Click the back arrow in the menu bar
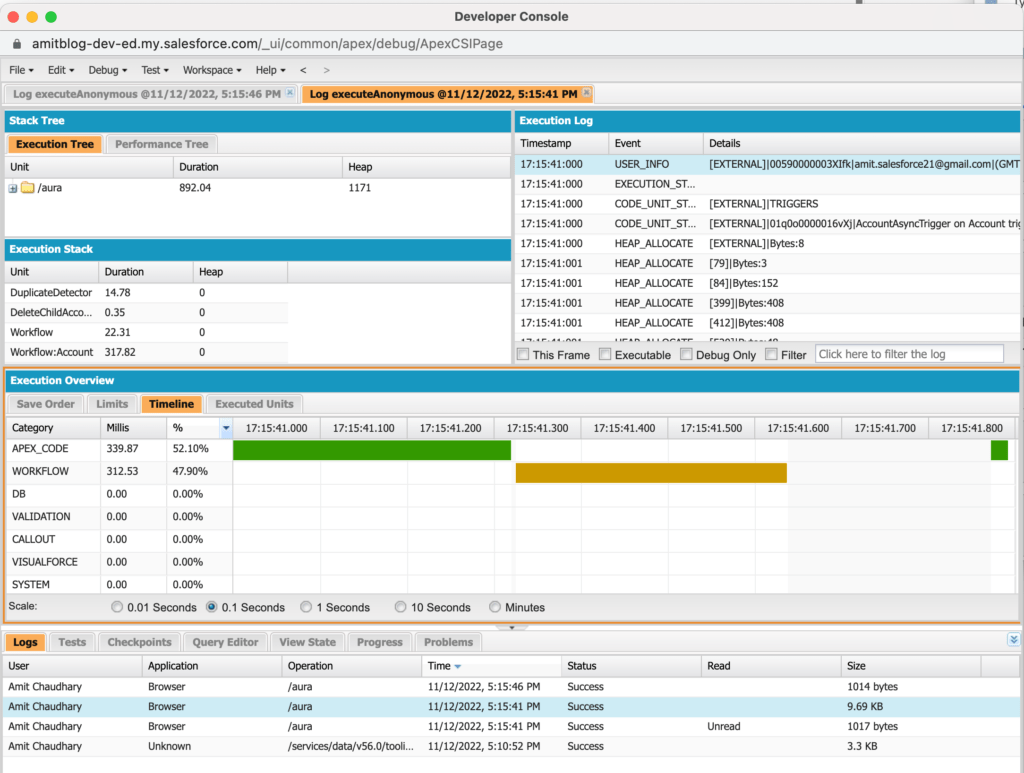Image resolution: width=1024 pixels, height=773 pixels. [303, 70]
